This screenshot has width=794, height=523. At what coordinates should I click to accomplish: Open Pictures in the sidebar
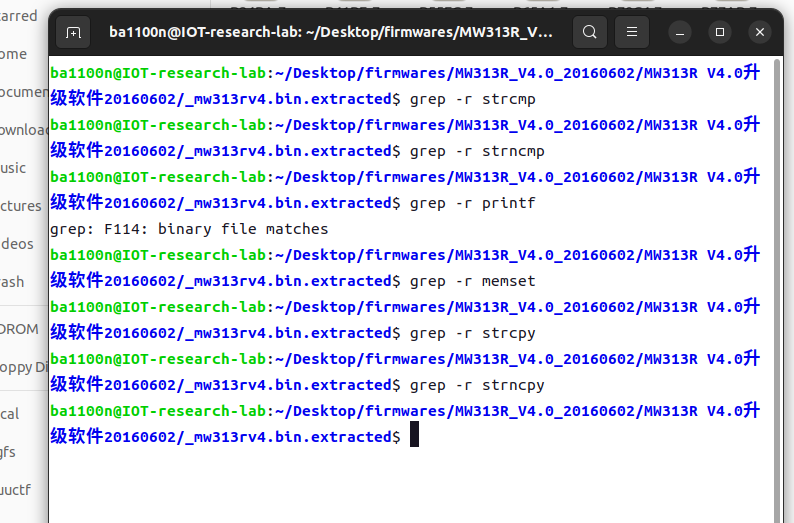(21, 206)
